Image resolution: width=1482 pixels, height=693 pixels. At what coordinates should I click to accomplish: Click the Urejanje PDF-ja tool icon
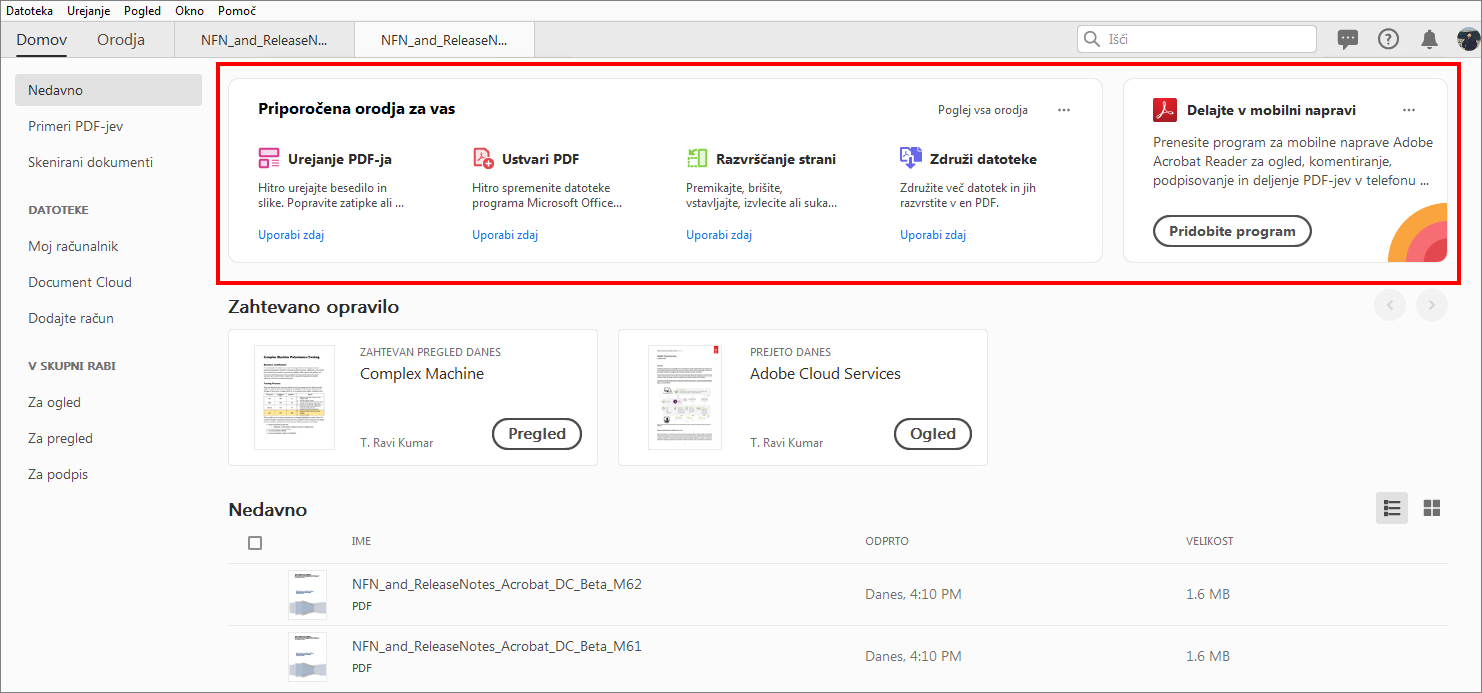pyautogui.click(x=269, y=158)
